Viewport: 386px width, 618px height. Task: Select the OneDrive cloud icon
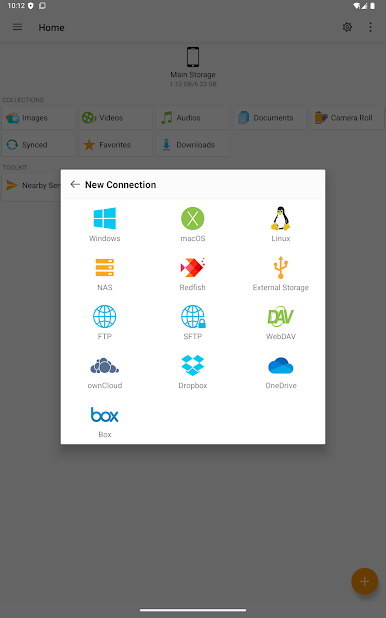click(x=280, y=365)
